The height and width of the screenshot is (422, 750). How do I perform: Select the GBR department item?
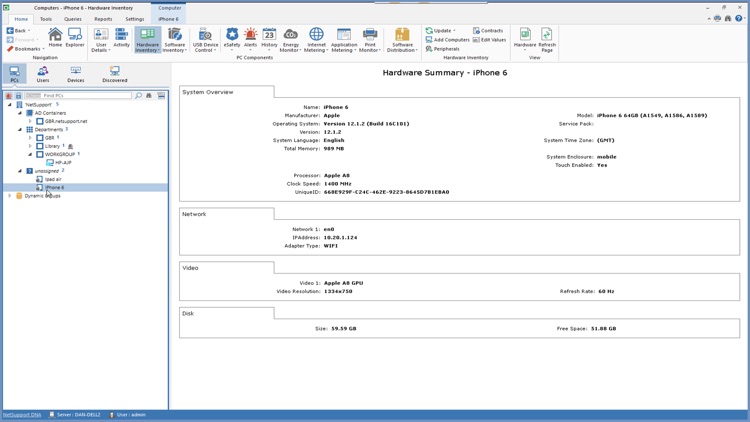(49, 138)
